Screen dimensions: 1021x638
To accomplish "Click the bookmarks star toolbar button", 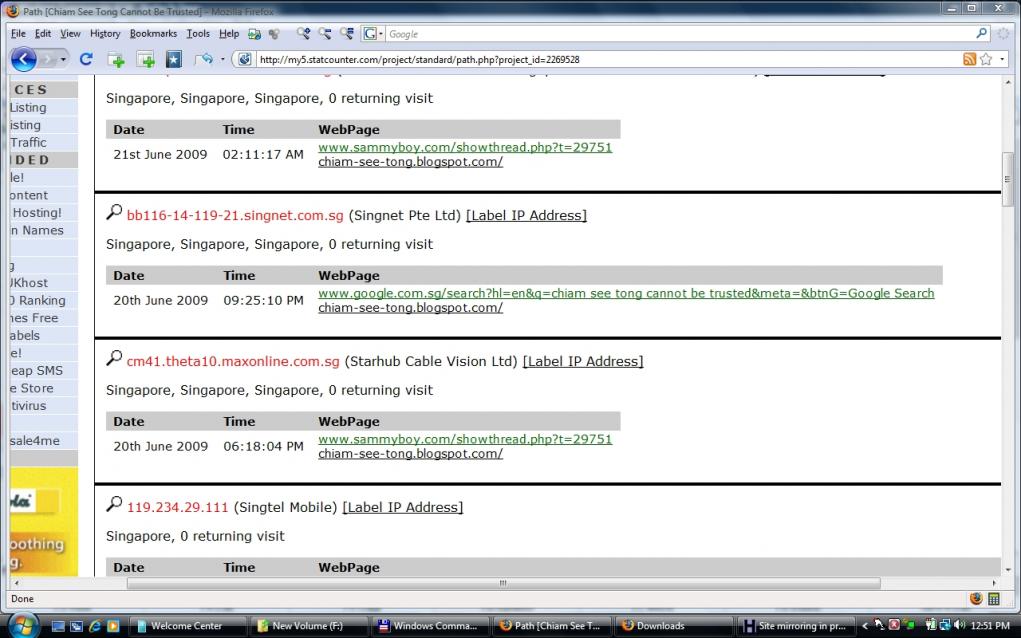I will [x=174, y=60].
